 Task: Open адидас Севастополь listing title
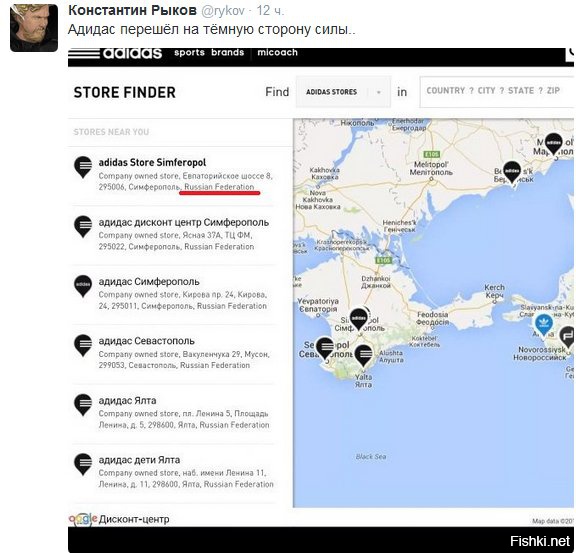146,341
